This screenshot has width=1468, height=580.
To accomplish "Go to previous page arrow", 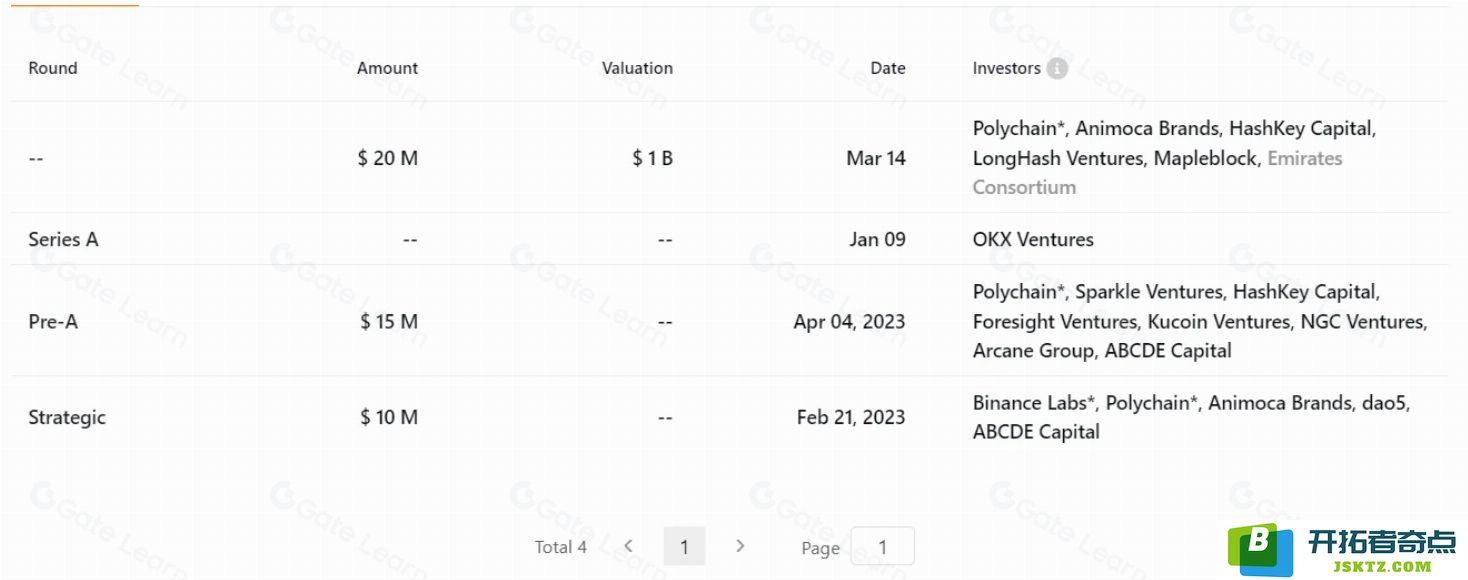I will point(629,546).
